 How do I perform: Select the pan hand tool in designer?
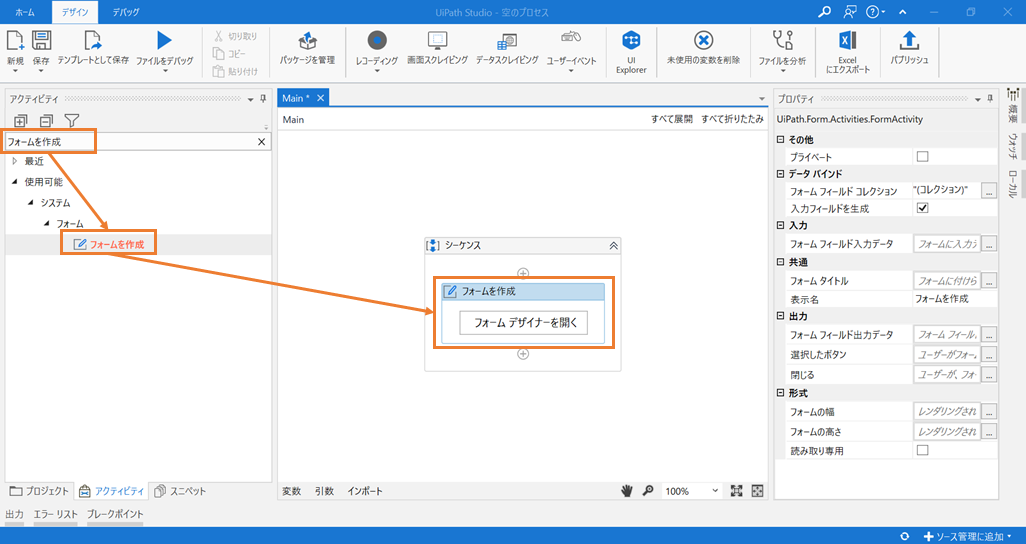(x=626, y=491)
